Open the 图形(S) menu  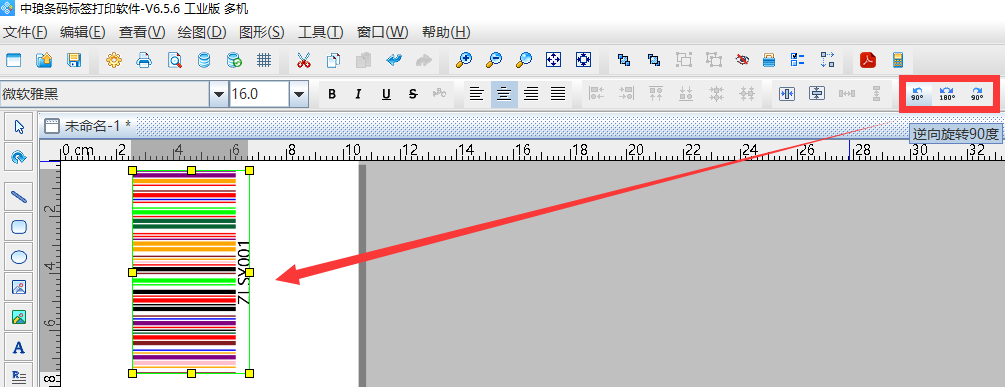pos(262,32)
